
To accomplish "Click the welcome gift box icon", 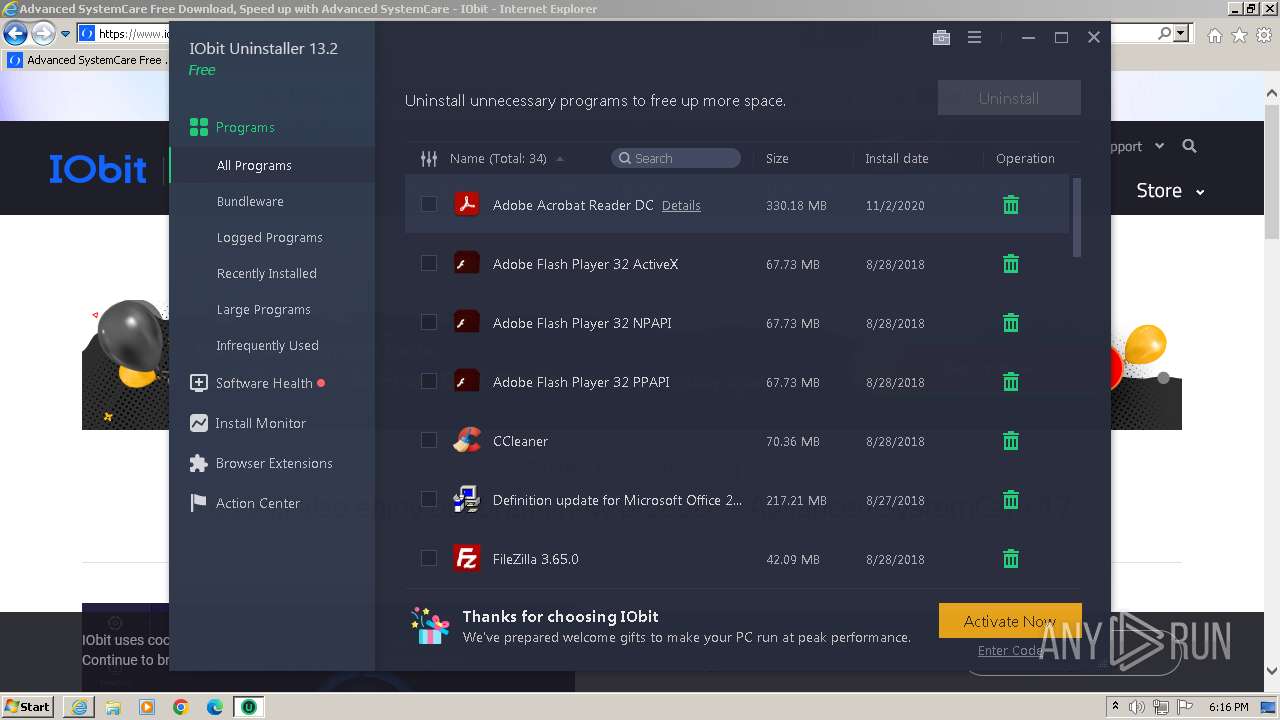I will 430,626.
